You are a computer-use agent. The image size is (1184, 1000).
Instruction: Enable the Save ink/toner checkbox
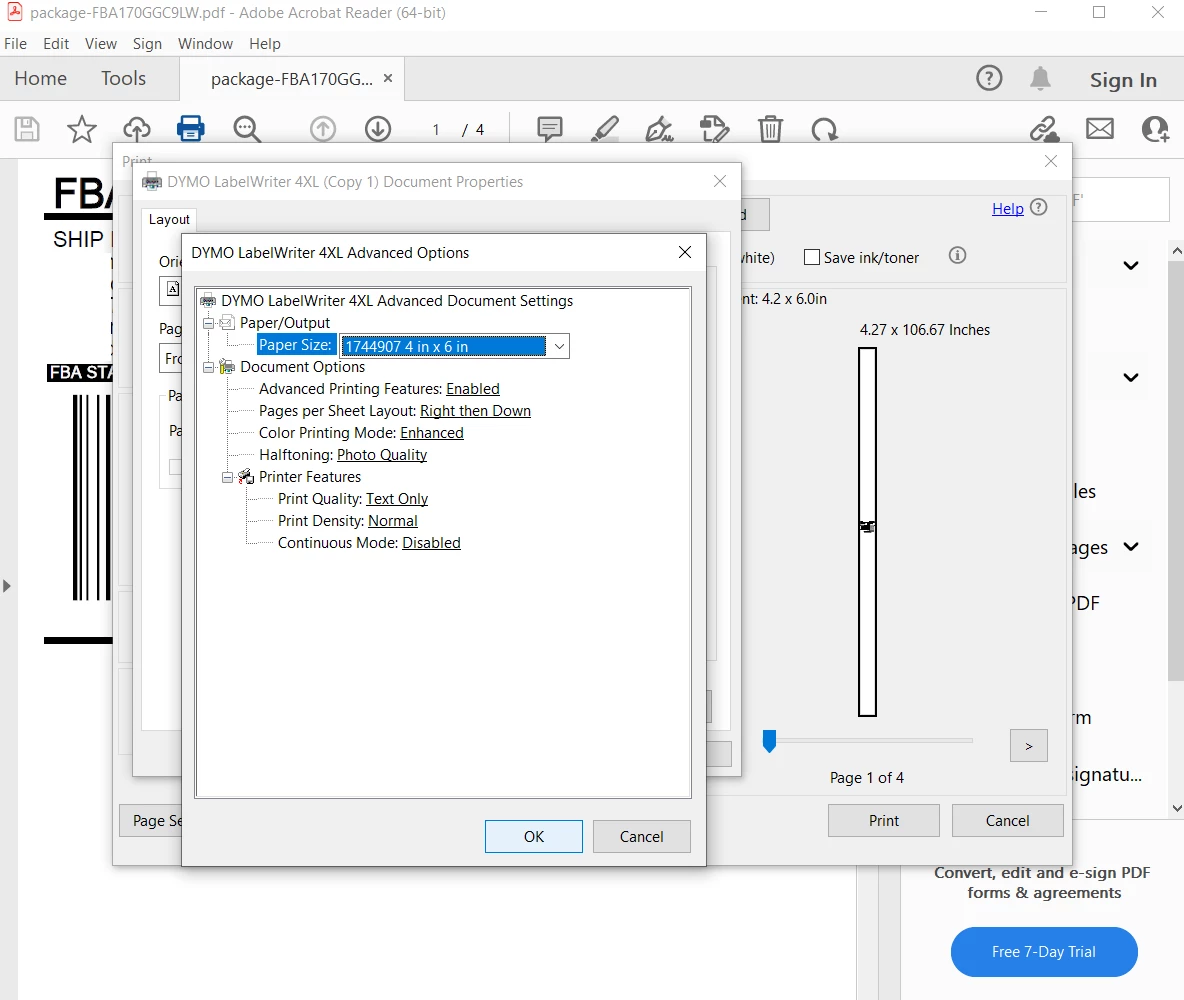tap(812, 257)
